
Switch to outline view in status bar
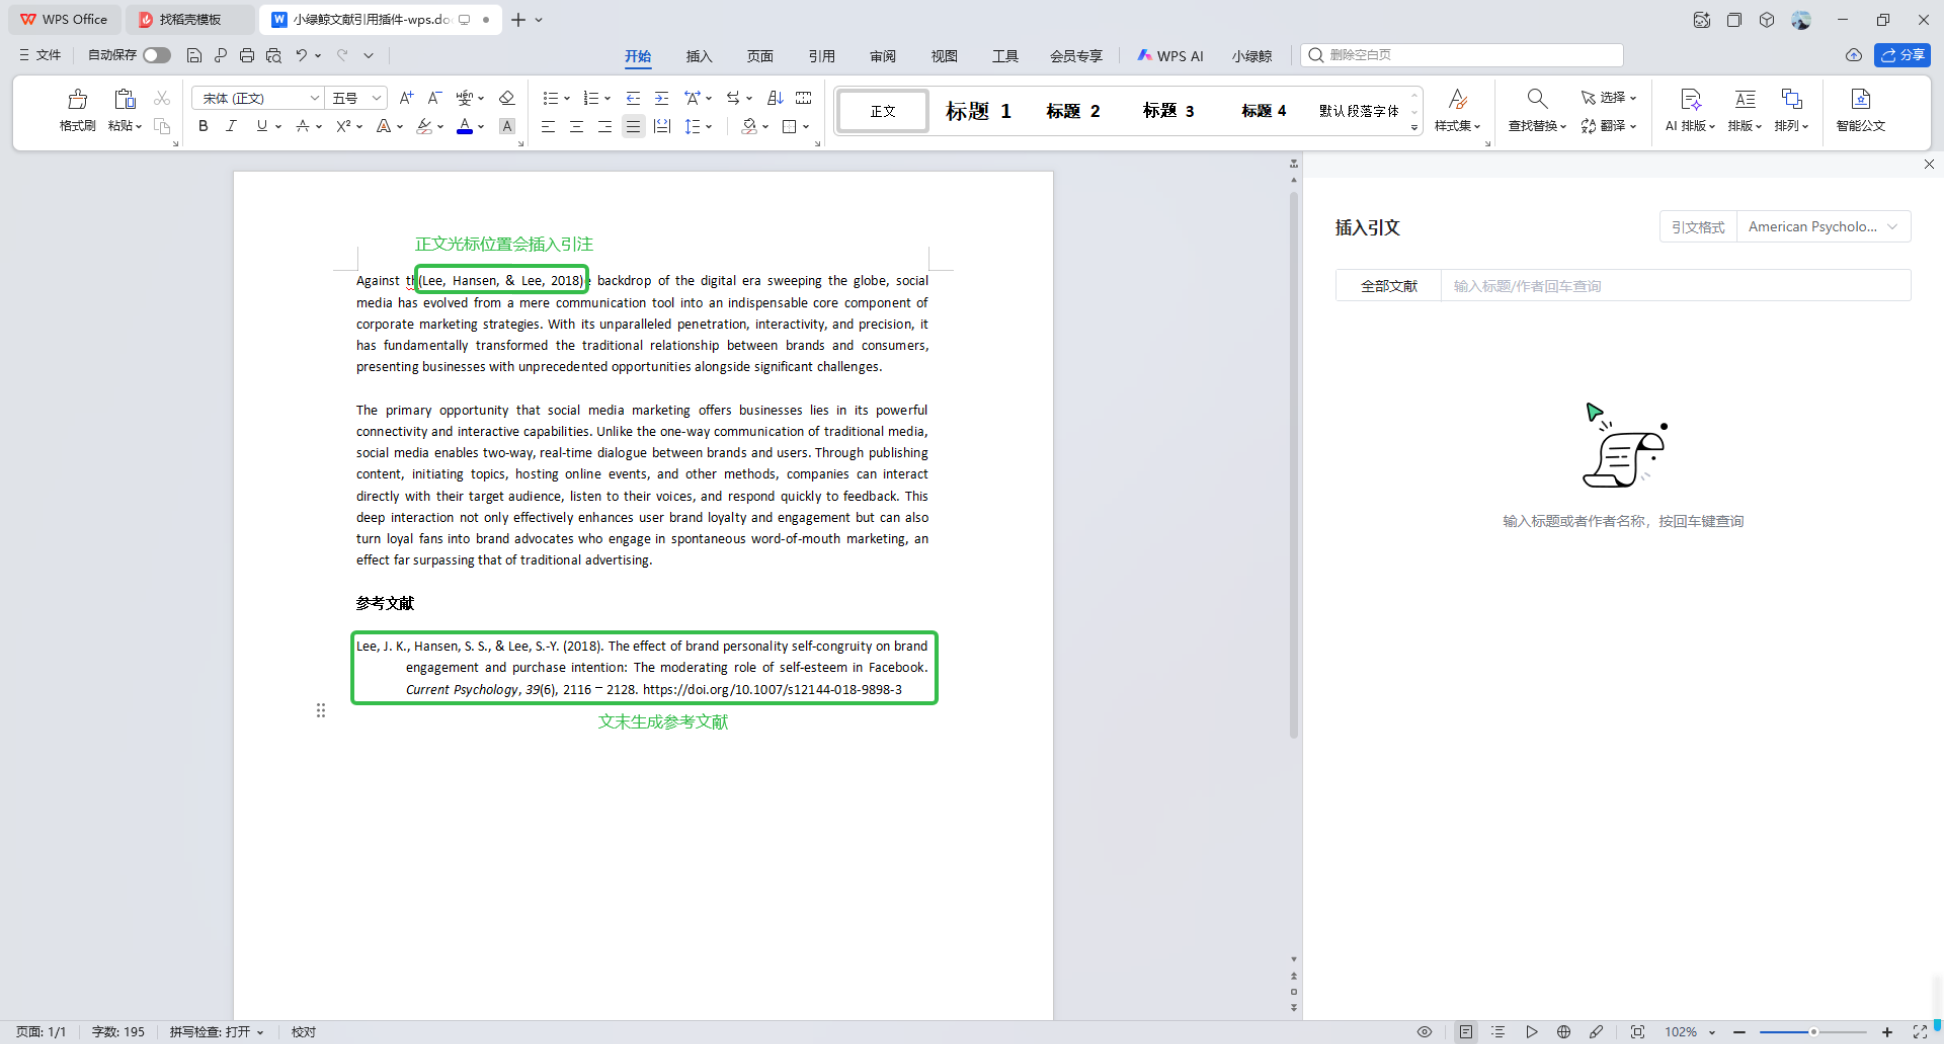coord(1497,1032)
